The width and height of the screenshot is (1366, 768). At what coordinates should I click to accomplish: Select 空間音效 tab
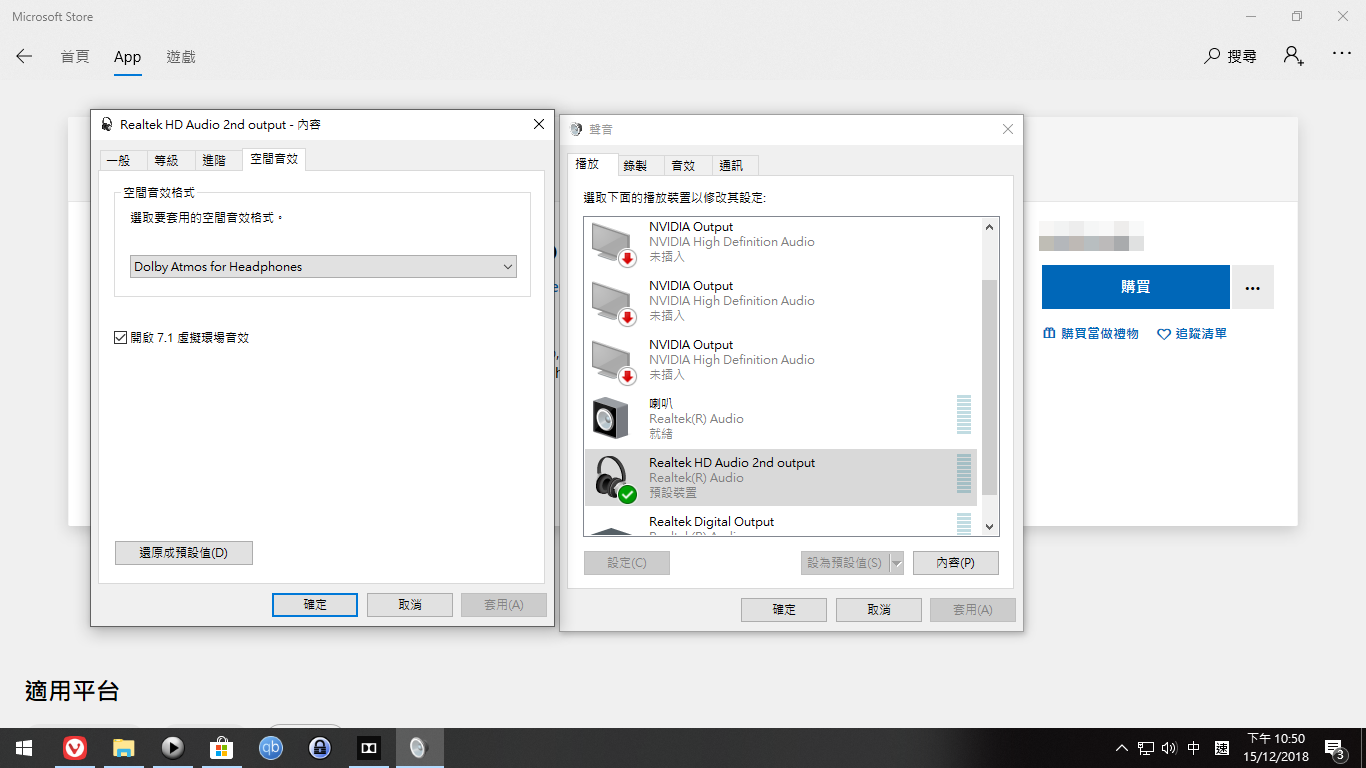coord(274,159)
